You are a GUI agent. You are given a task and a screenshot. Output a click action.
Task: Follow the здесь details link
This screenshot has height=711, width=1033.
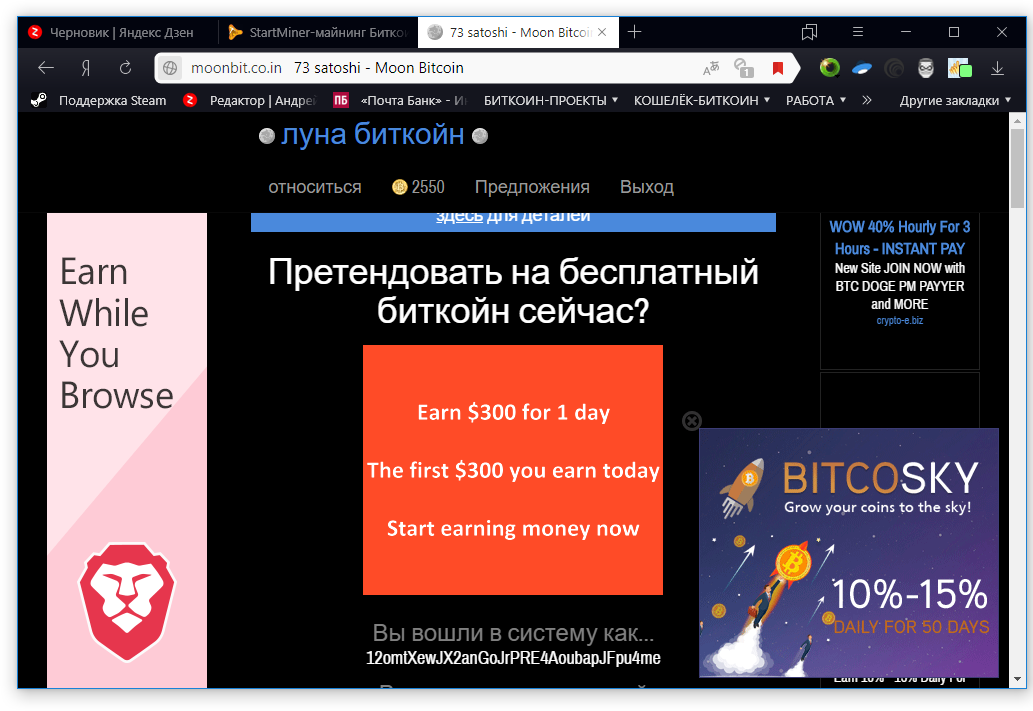[459, 217]
